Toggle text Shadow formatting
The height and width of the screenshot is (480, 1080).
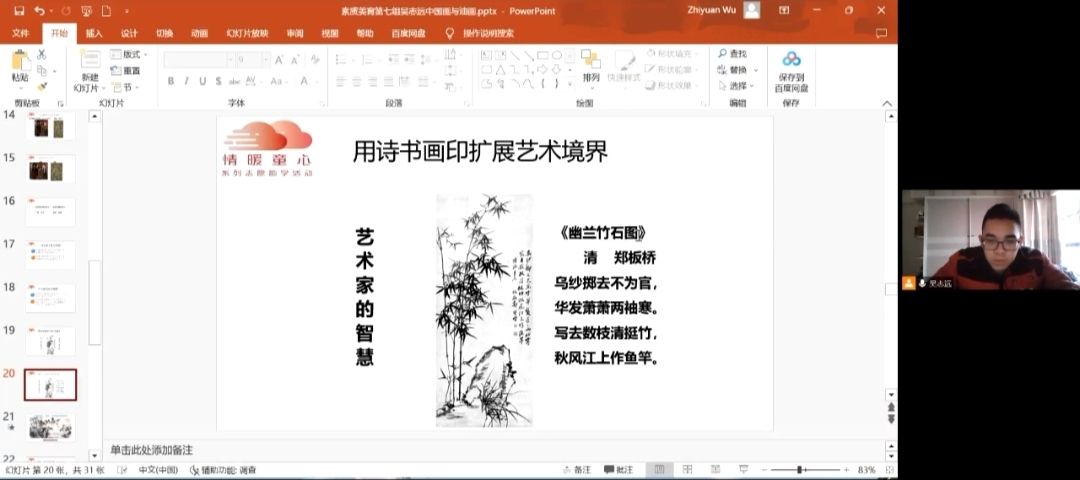[218, 81]
